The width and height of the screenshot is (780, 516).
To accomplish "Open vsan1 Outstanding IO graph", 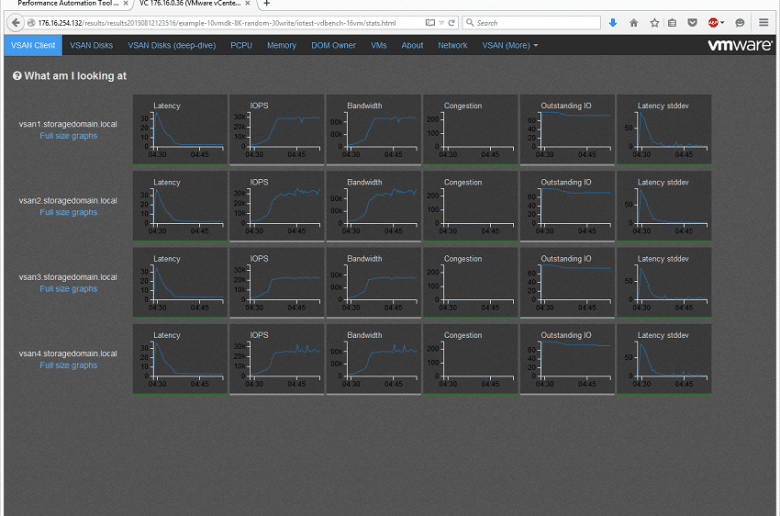I will (x=567, y=129).
